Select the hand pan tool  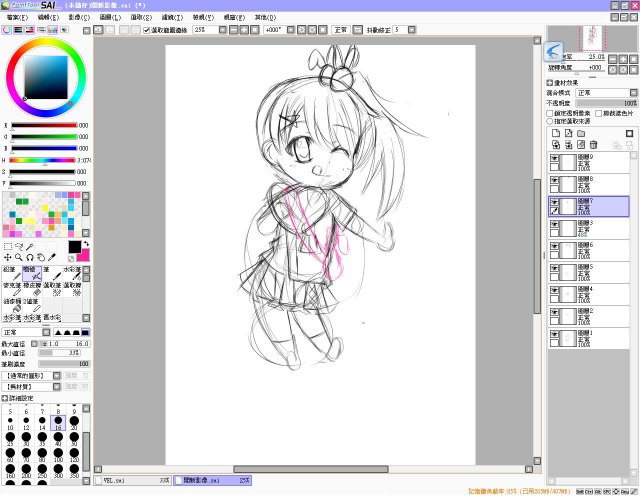[41, 257]
